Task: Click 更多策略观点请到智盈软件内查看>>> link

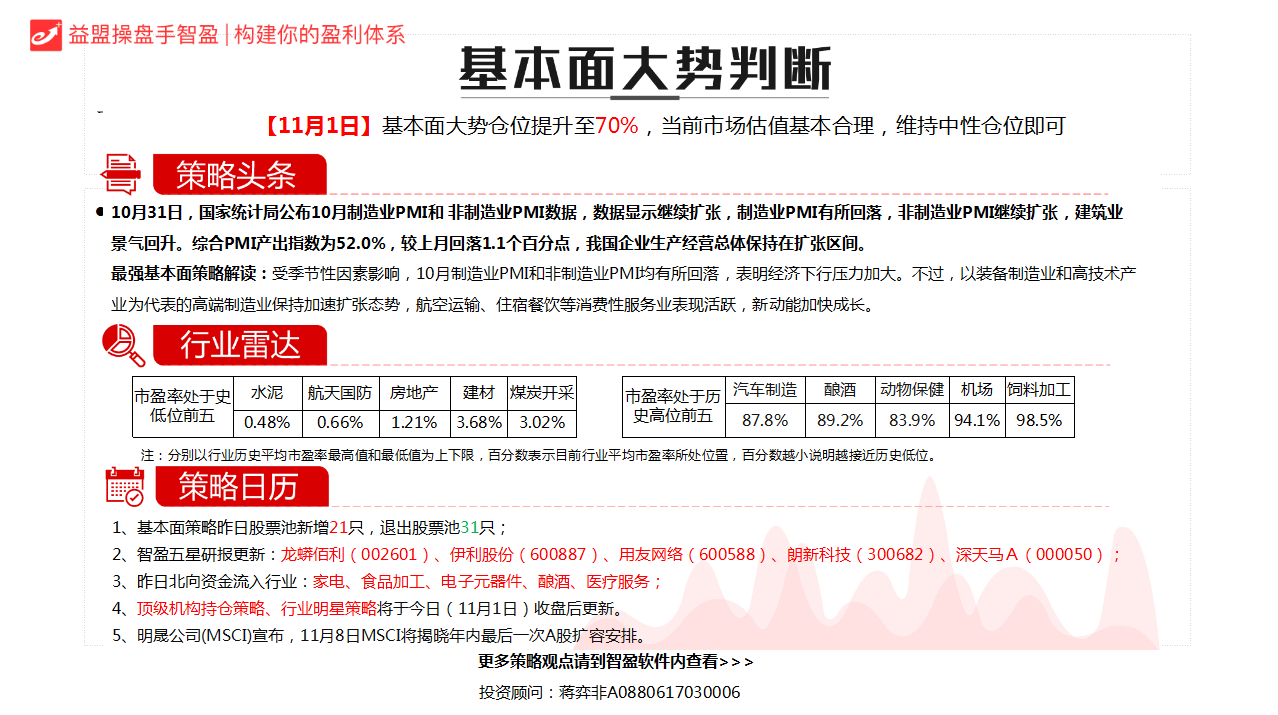Action: (615, 662)
